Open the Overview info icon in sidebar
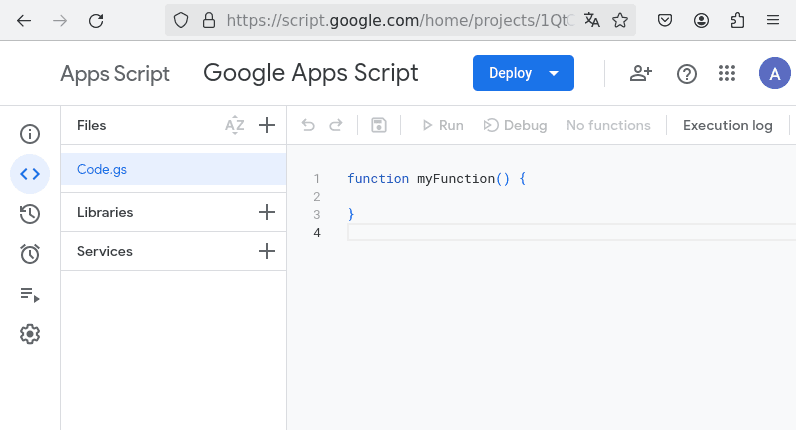This screenshot has width=796, height=430. point(30,134)
